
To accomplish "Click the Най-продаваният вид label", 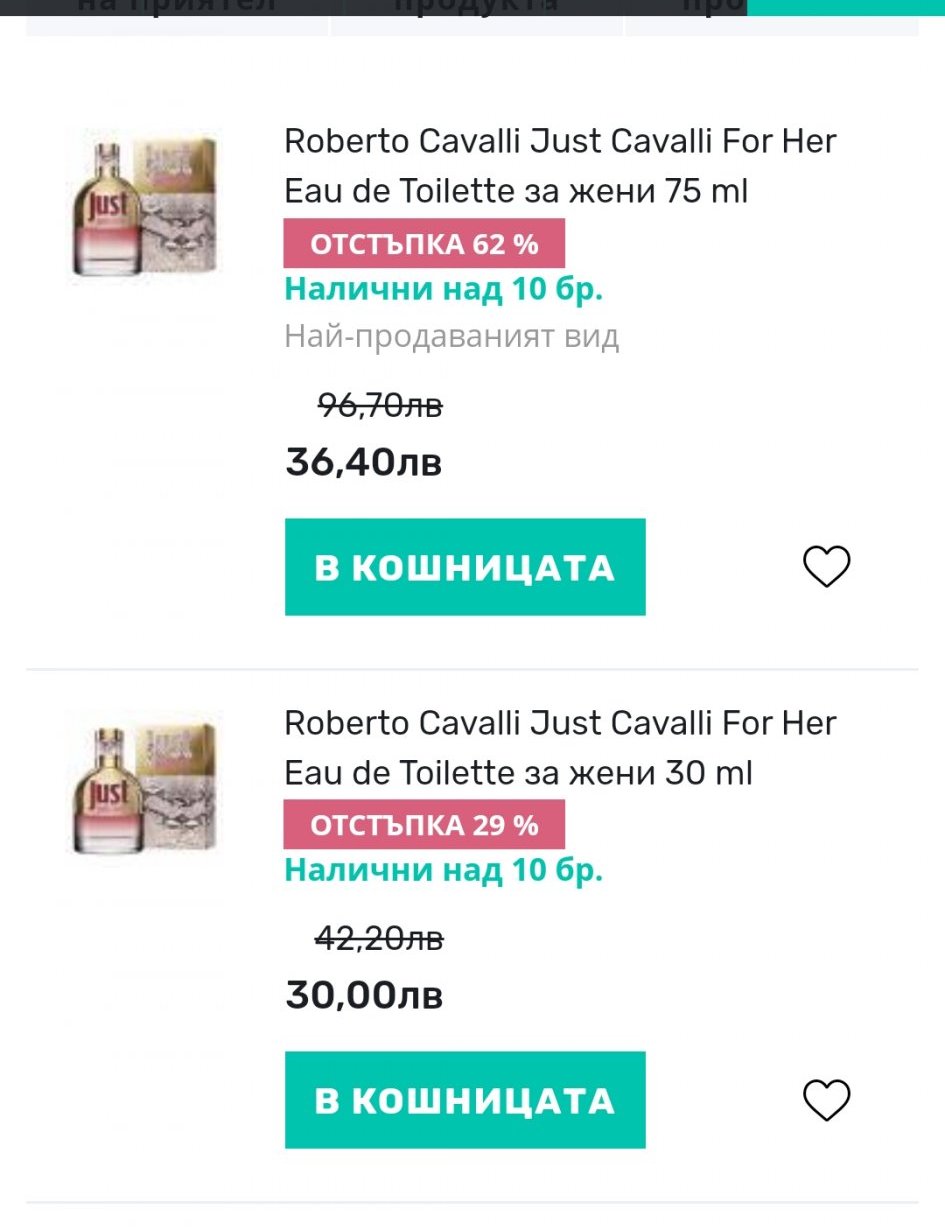I will (x=451, y=336).
